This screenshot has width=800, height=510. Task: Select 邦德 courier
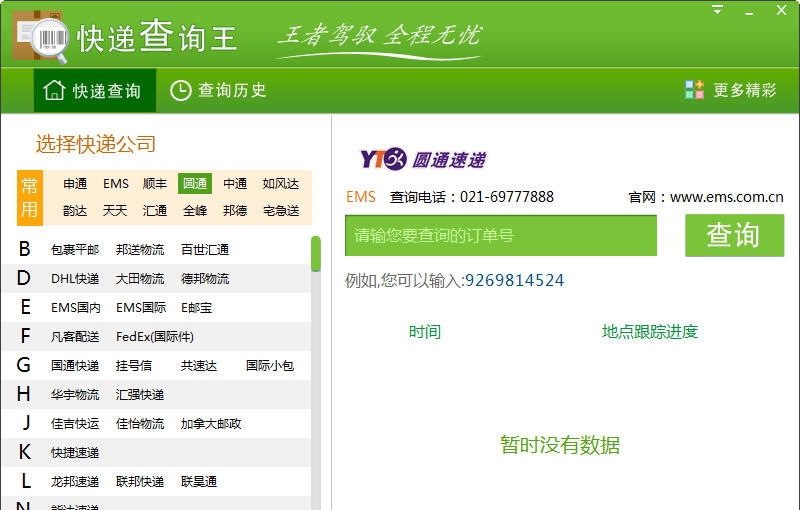235,211
